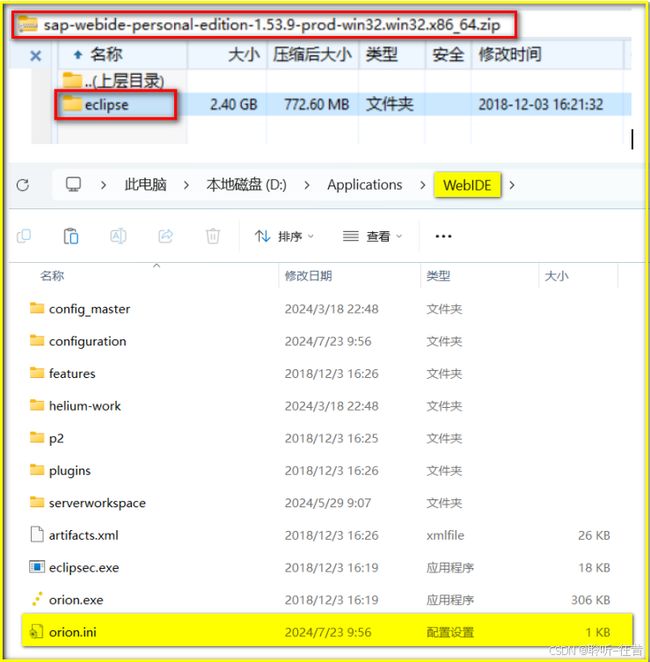Screen dimensions: 650x662
Task: Select the orion.exe file name
Action: (76, 600)
